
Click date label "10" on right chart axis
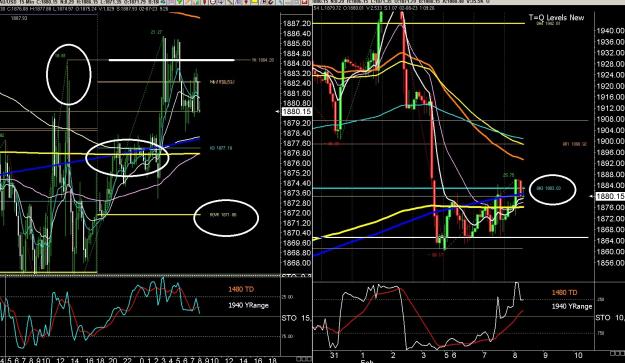click(578, 355)
